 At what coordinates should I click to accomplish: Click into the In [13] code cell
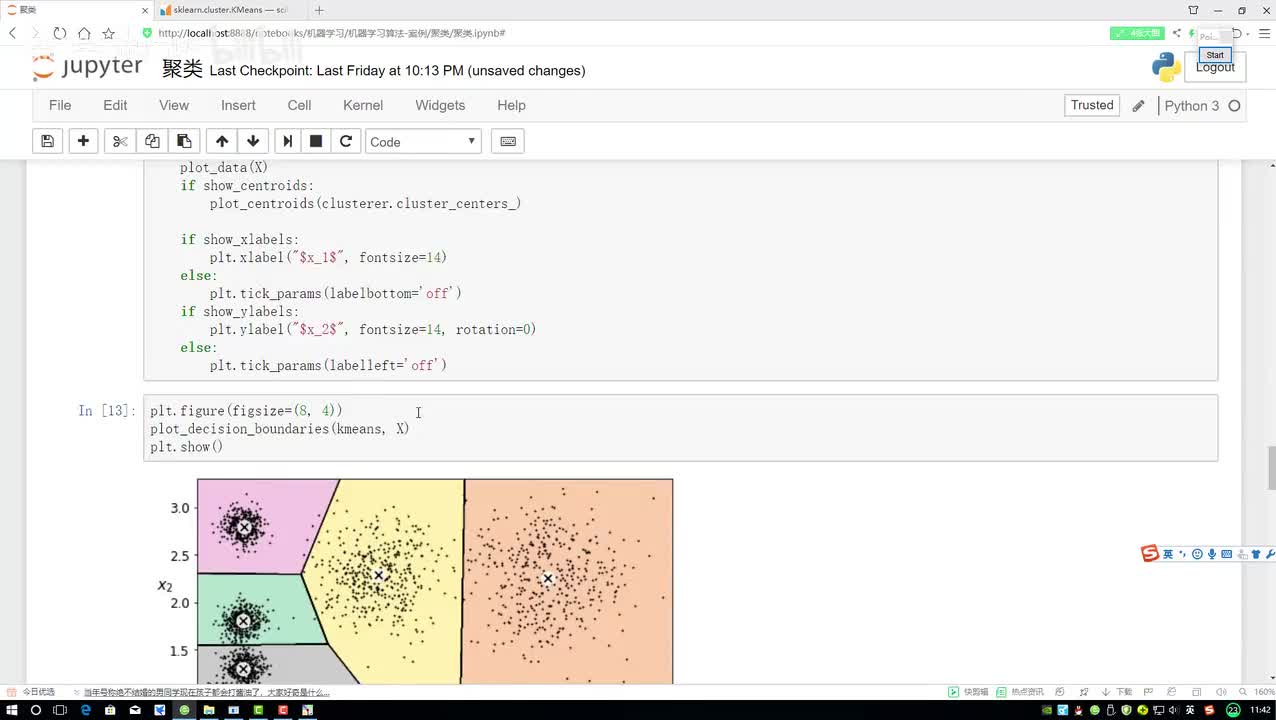(x=680, y=428)
